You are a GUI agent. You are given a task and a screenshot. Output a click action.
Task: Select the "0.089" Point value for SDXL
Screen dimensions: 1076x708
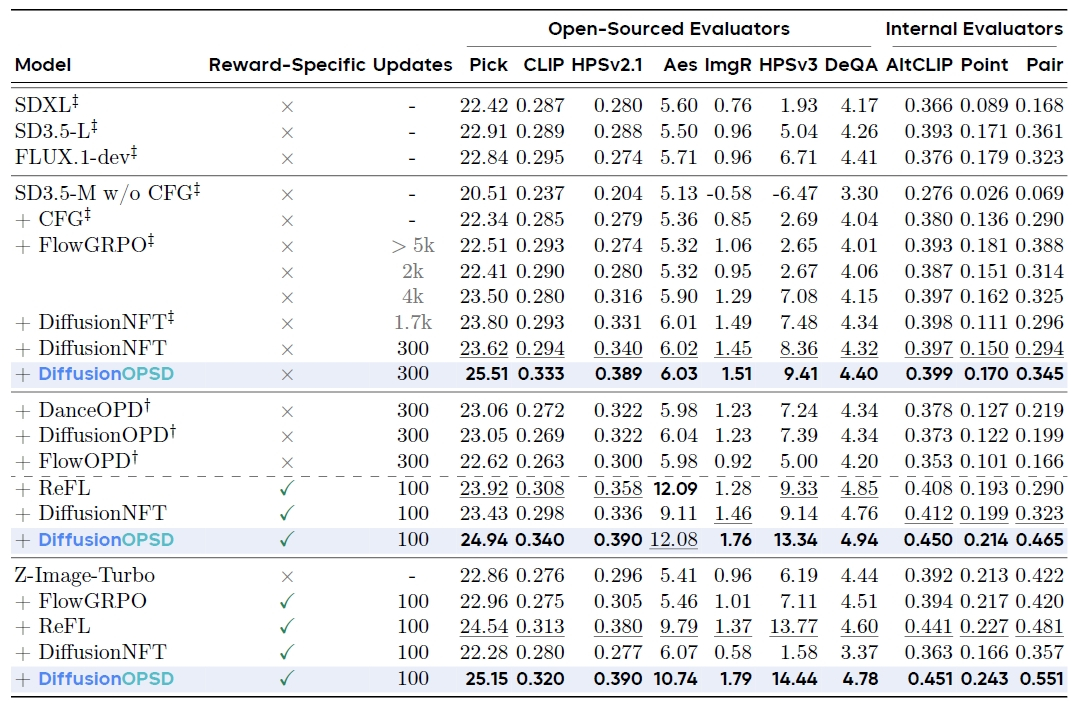coord(984,105)
